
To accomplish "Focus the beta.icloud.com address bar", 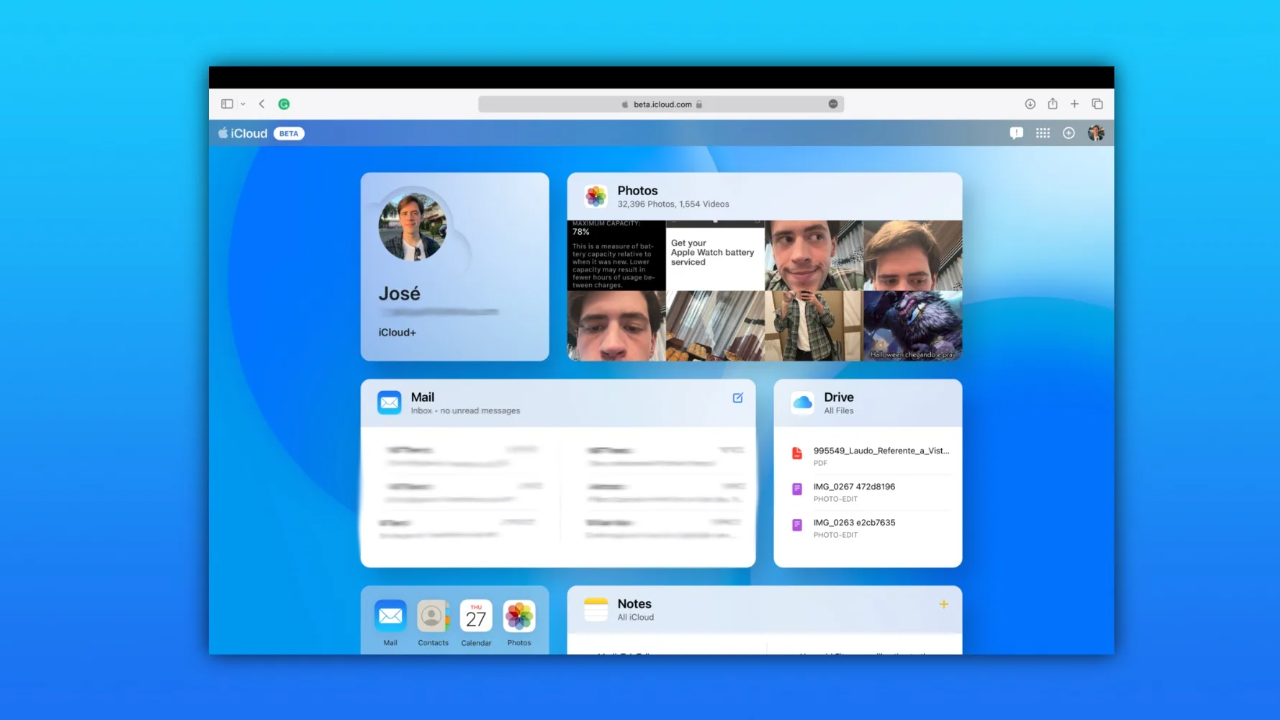I will (x=661, y=104).
